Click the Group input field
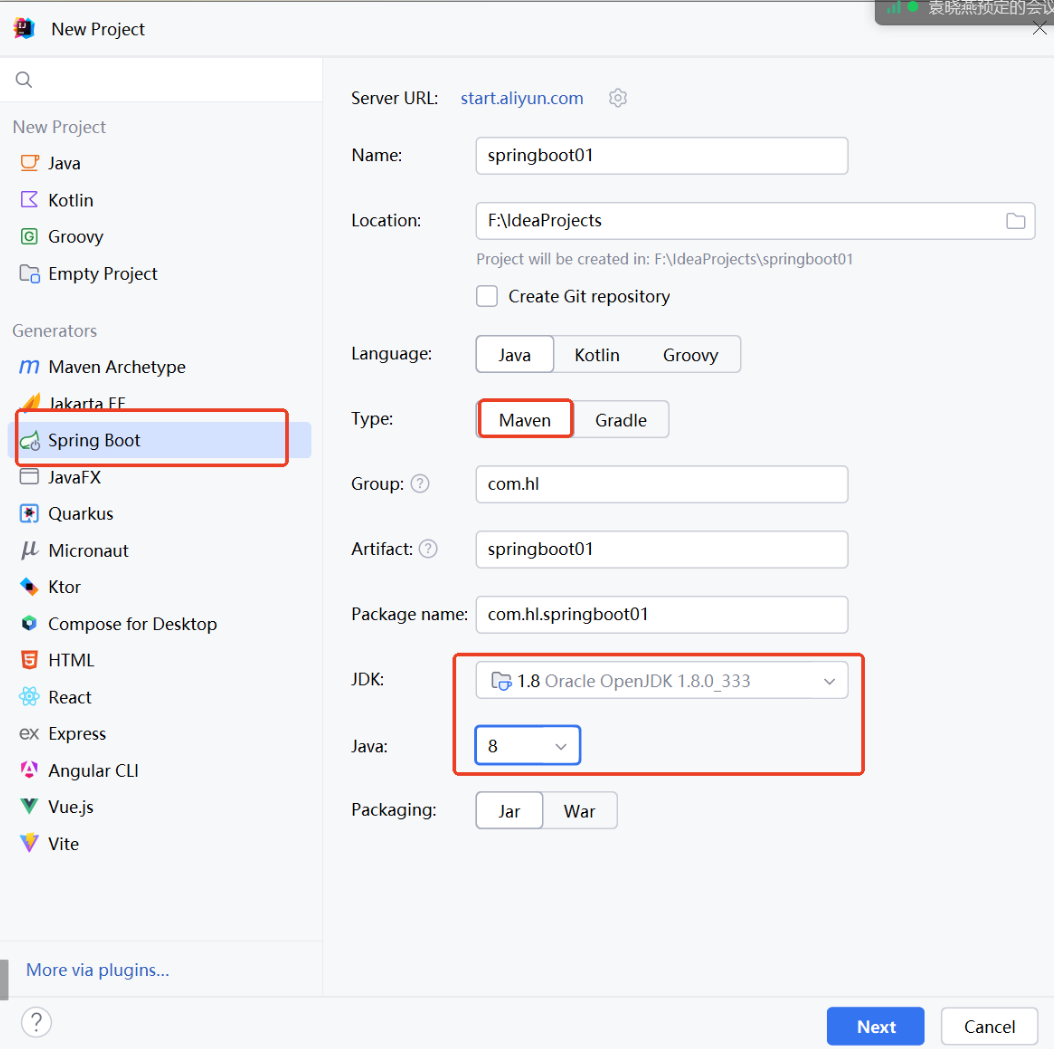Viewport: 1054px width, 1049px height. (661, 484)
